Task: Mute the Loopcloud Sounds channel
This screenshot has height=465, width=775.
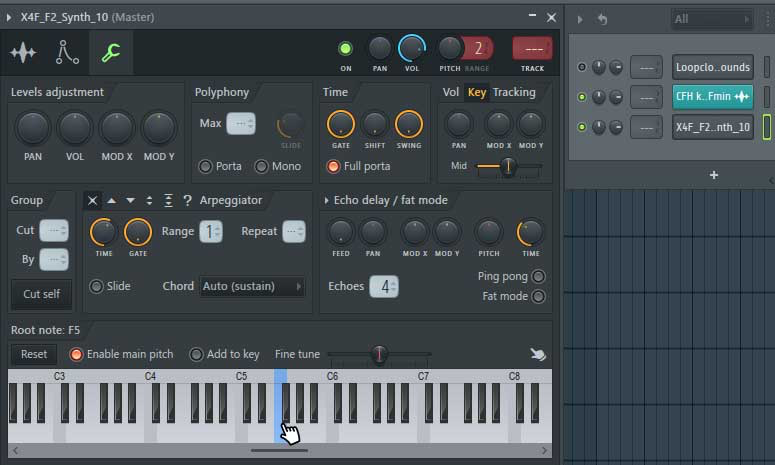Action: point(582,67)
